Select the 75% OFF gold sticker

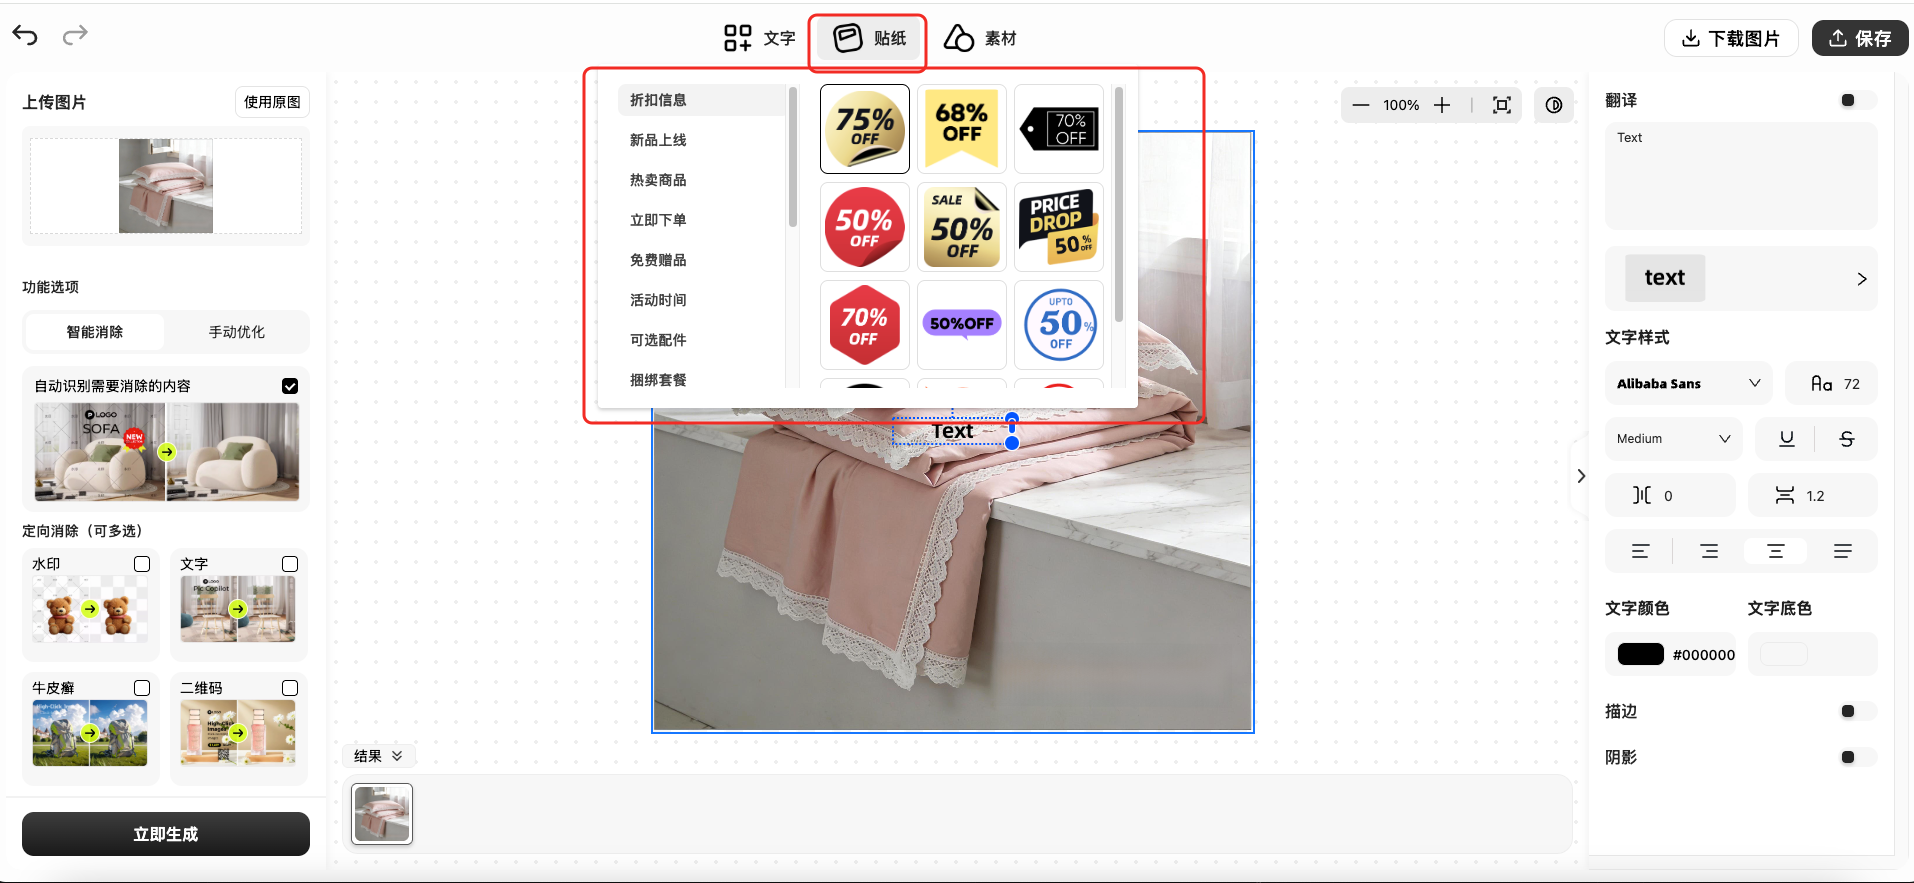click(x=865, y=129)
